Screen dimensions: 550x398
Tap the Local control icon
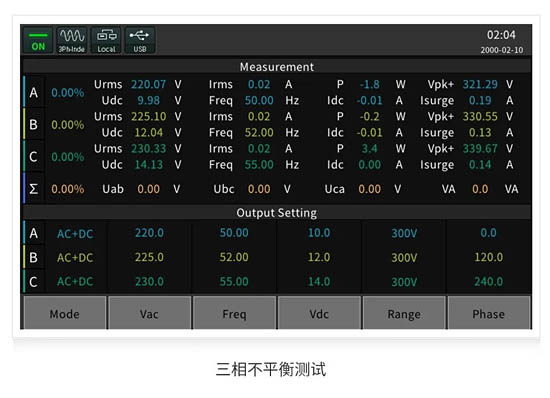point(106,41)
